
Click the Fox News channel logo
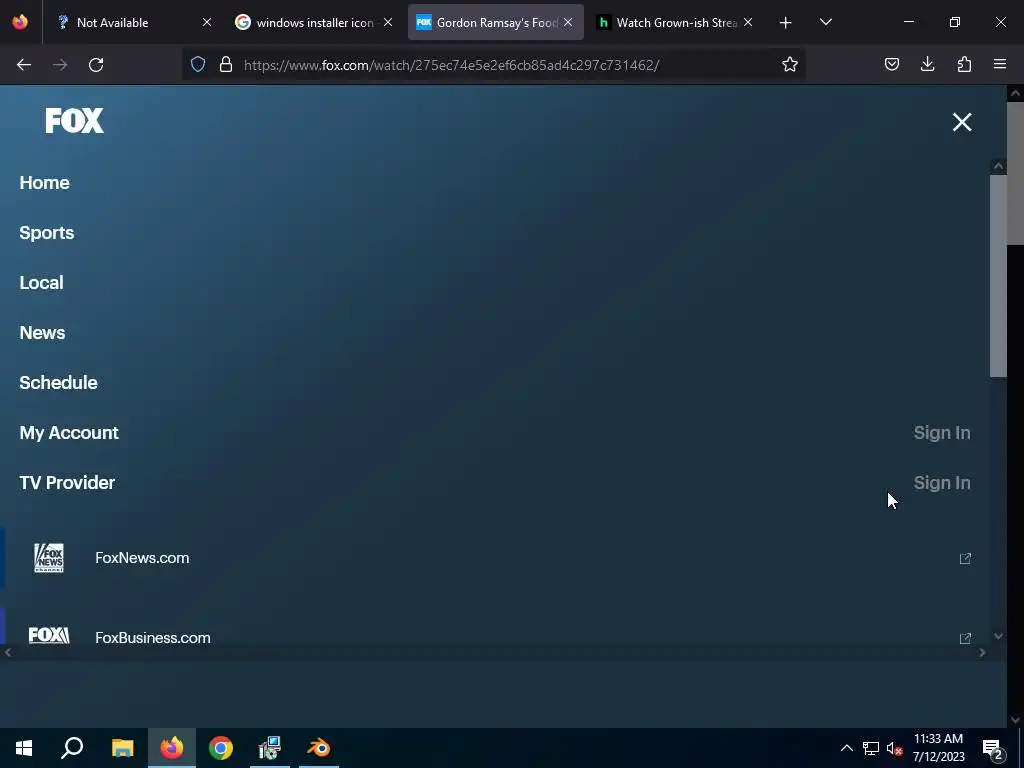pyautogui.click(x=49, y=558)
